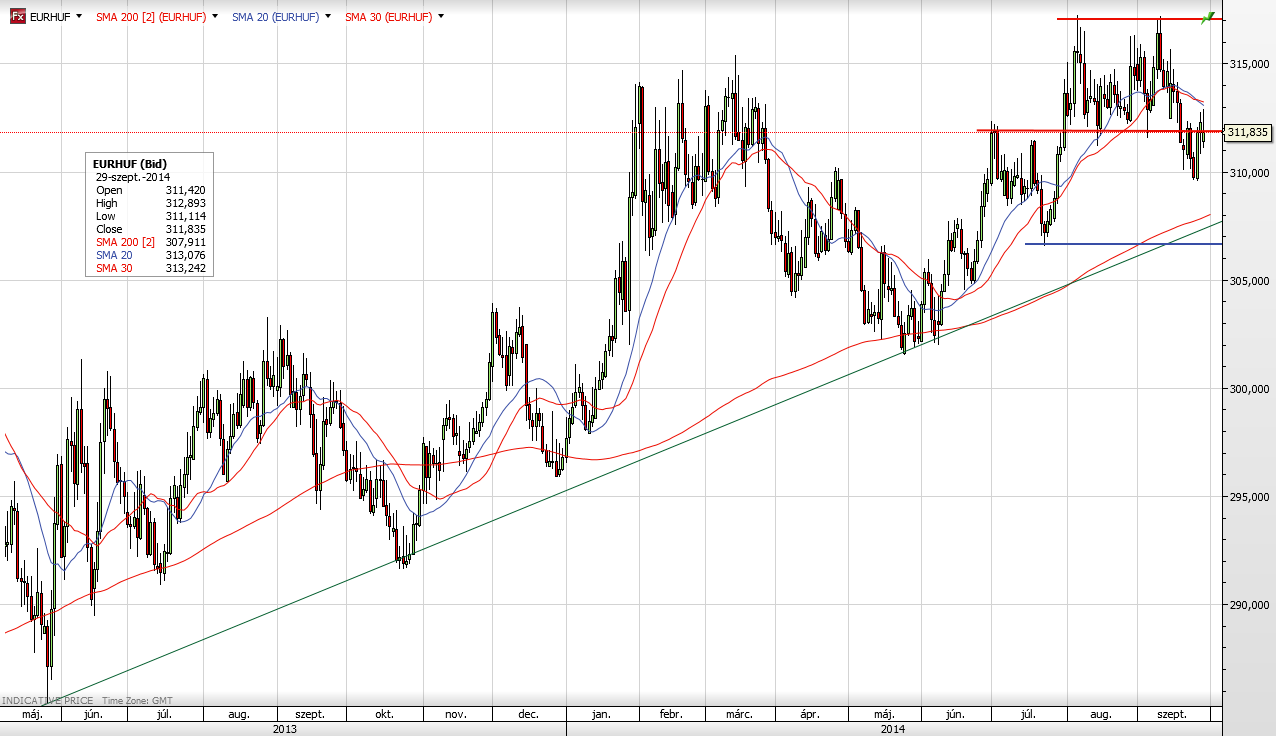Click the 2014 year label on time axis
Viewport: 1276px width, 736px height.
coord(893,729)
